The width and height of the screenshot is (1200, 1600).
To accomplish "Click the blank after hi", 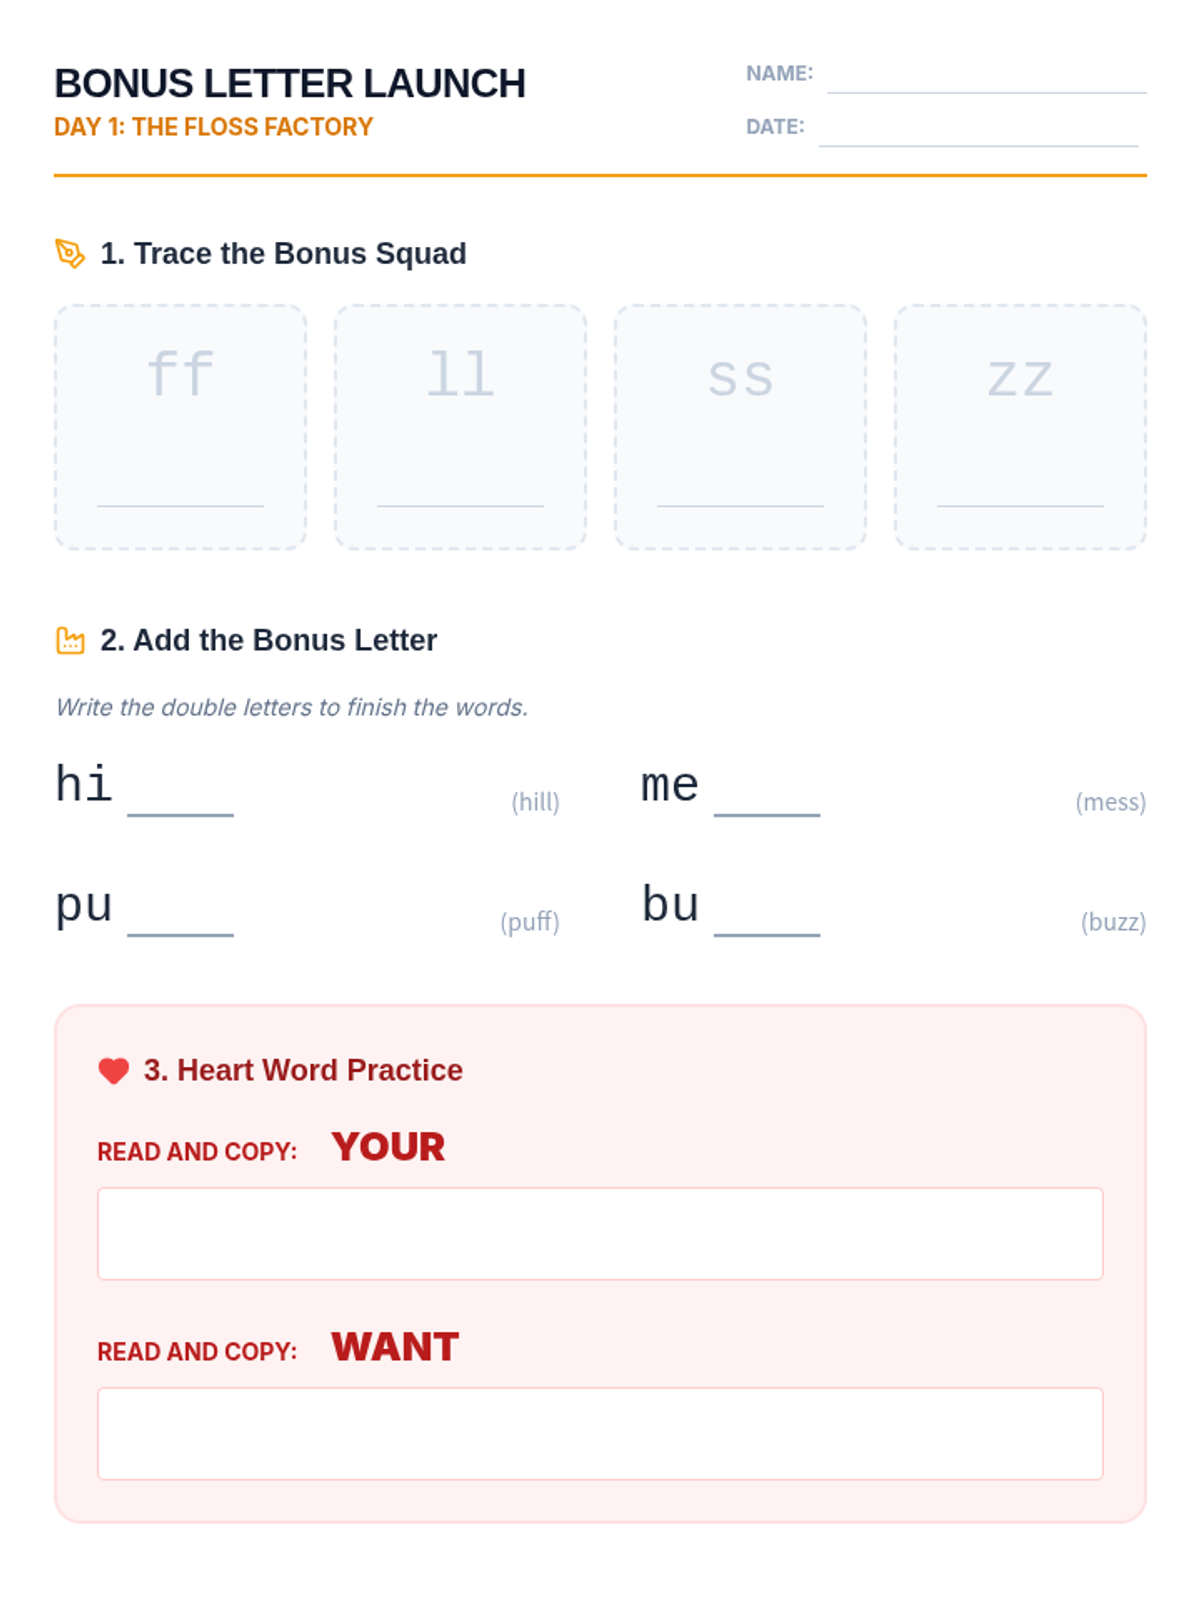I will pyautogui.click(x=180, y=796).
